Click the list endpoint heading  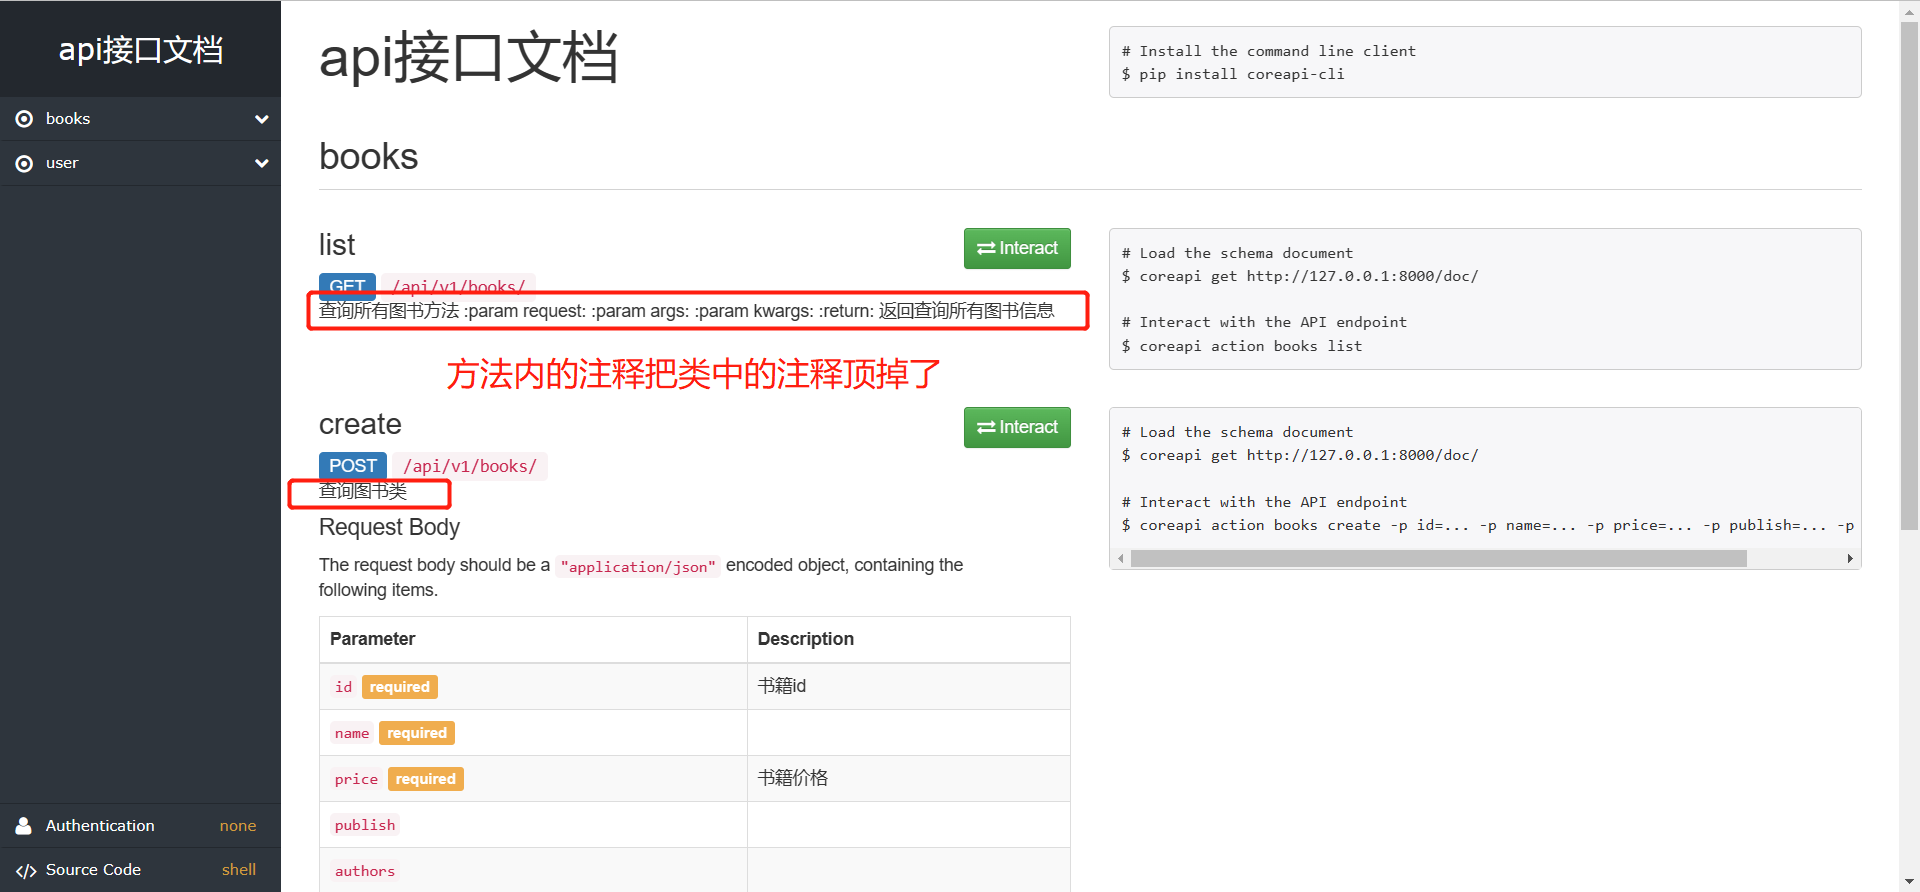[337, 245]
